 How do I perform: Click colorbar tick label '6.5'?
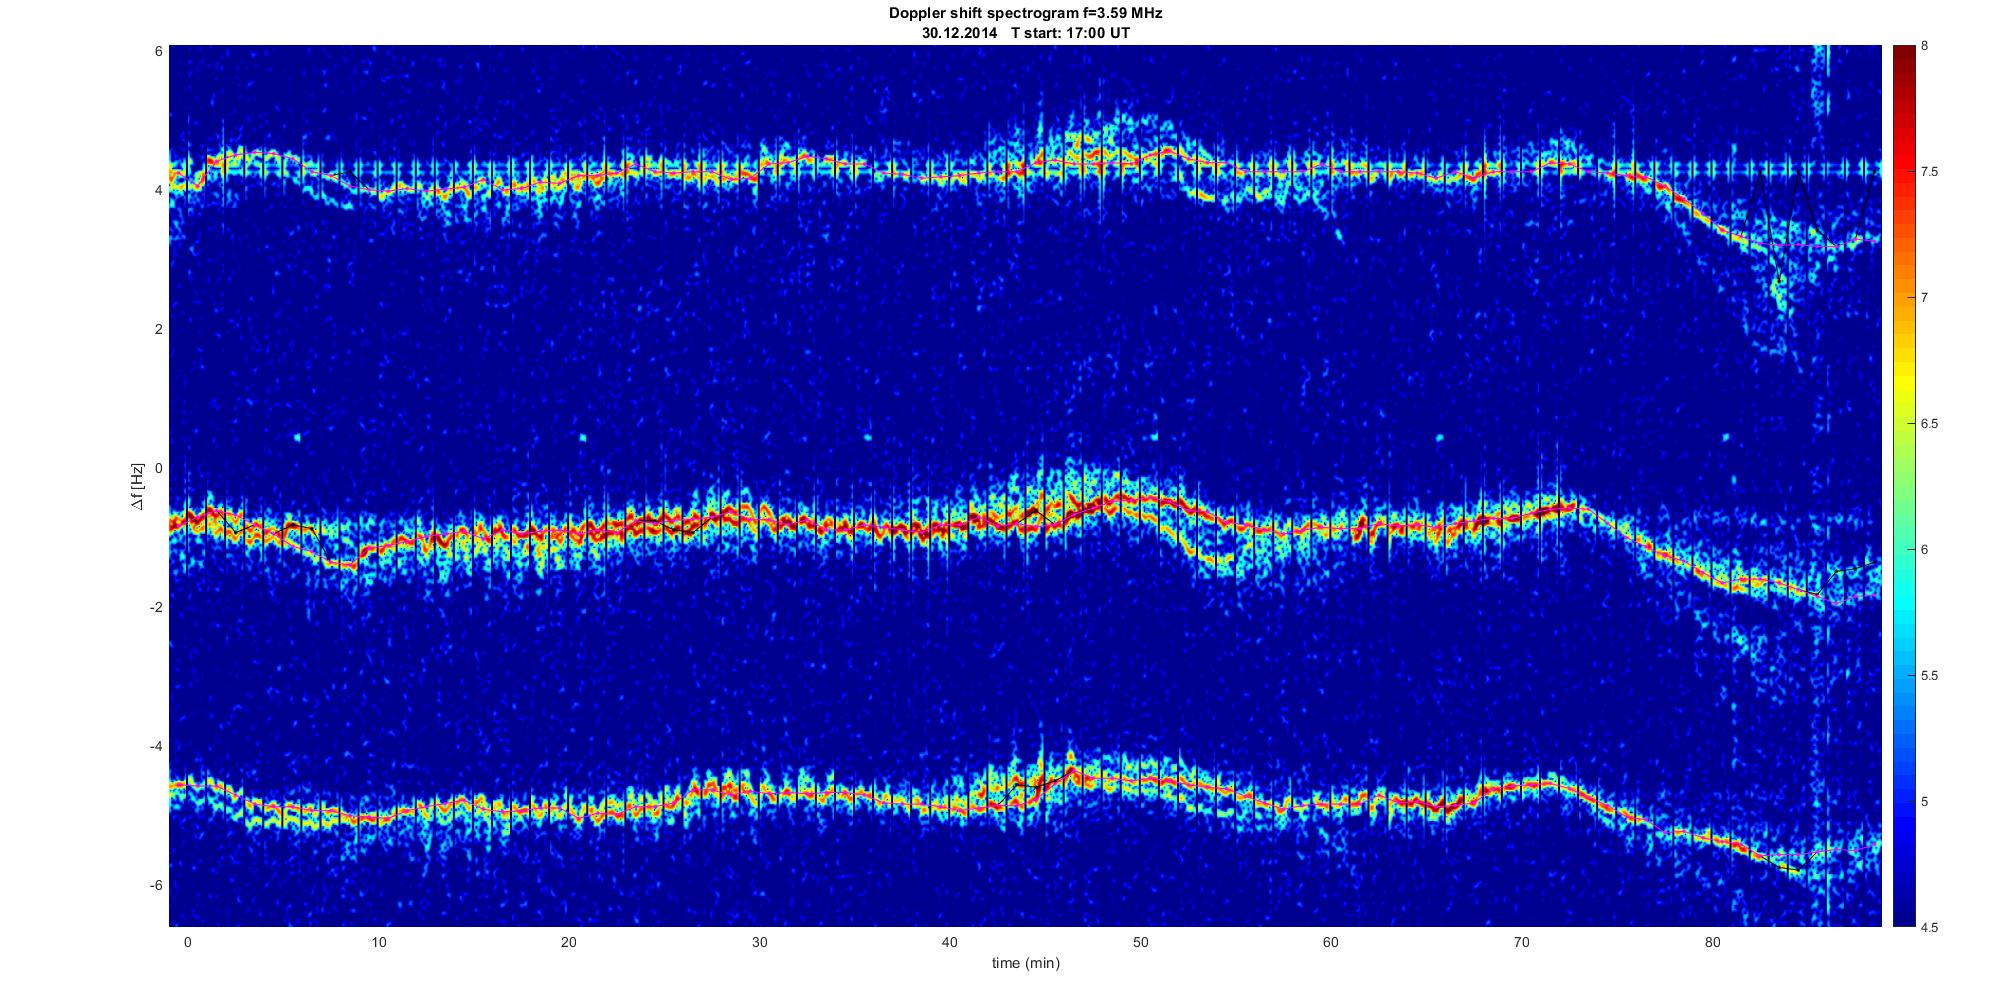pos(1929,424)
